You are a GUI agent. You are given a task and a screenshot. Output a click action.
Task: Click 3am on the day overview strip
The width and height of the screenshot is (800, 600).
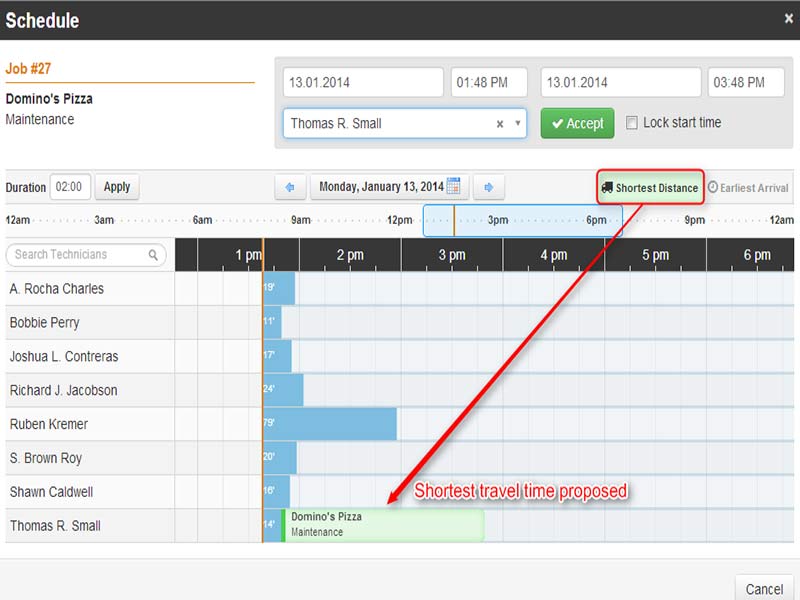(x=104, y=220)
